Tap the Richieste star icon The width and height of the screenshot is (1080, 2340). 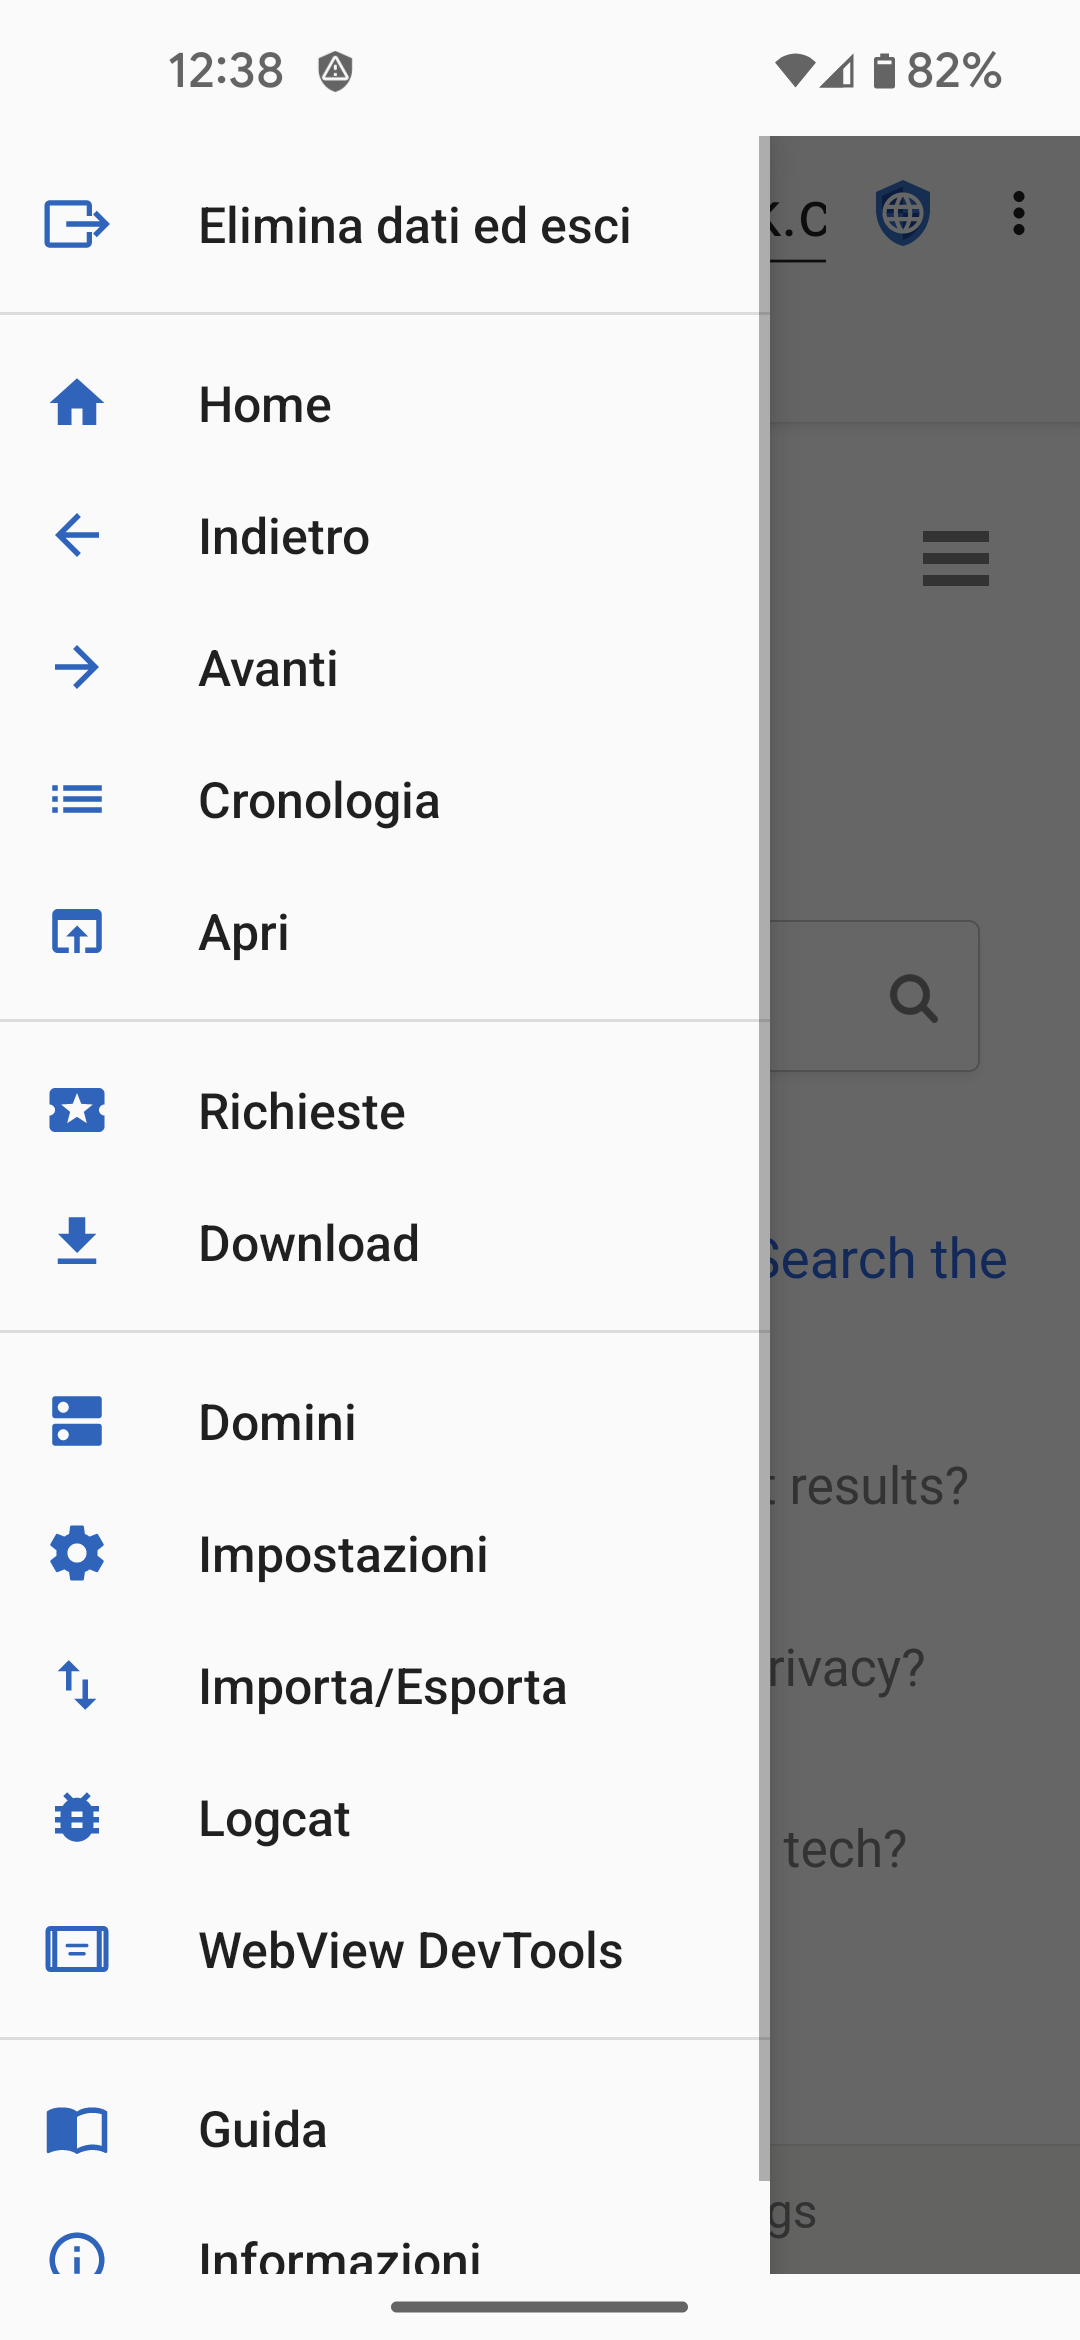[x=76, y=1111]
